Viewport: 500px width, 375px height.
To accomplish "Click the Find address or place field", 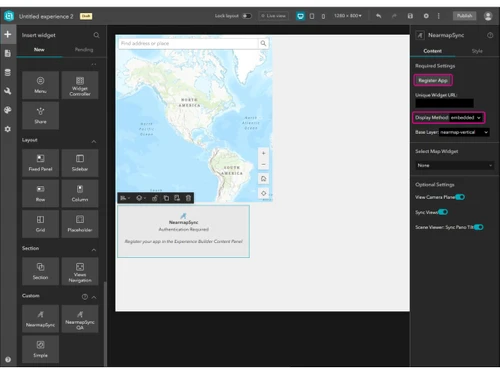I will 188,43.
